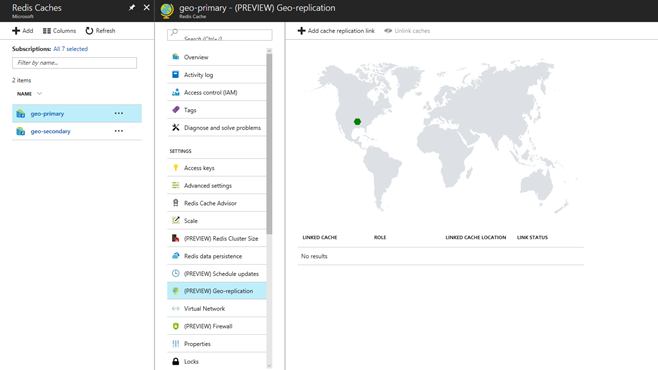658x370 pixels.
Task: Open the All 7 selected subscriptions link
Action: coord(70,49)
